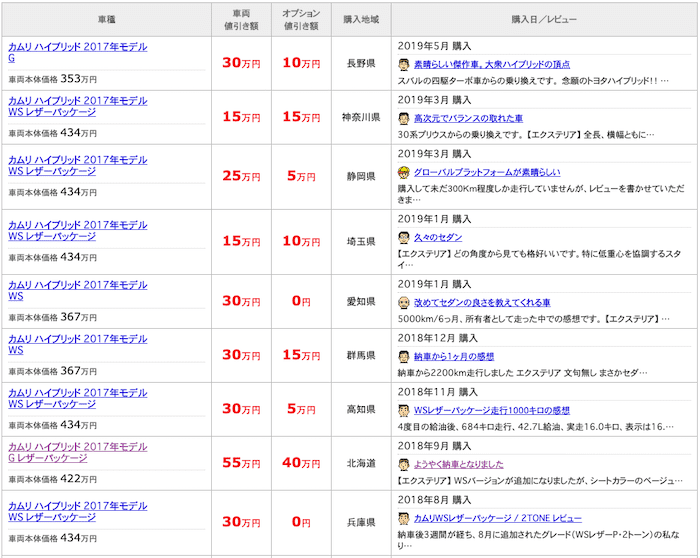The height and width of the screenshot is (558, 700).
Task: Click the 購入地域 column header
Action: pyautogui.click(x=361, y=20)
